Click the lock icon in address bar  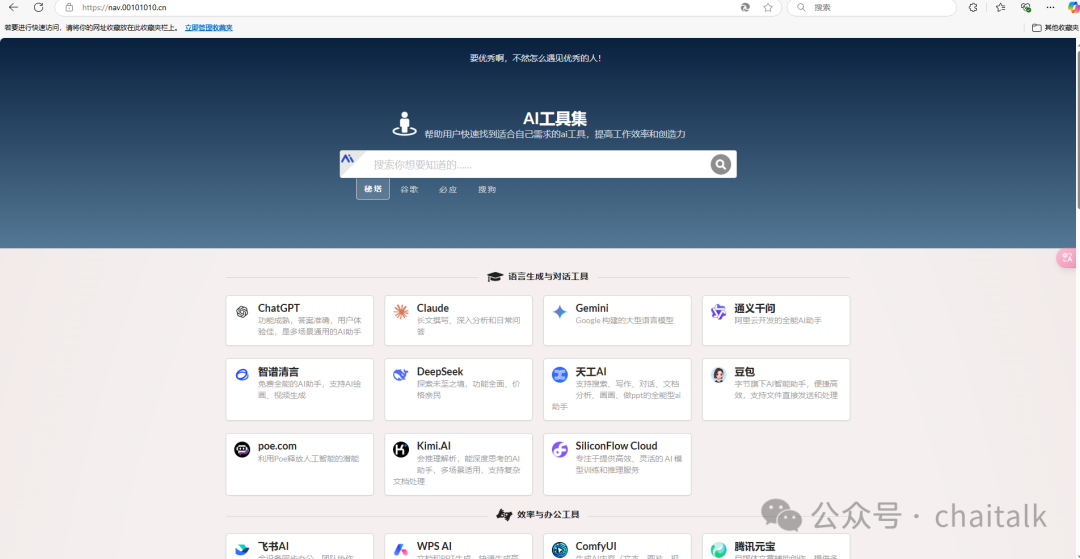click(69, 8)
